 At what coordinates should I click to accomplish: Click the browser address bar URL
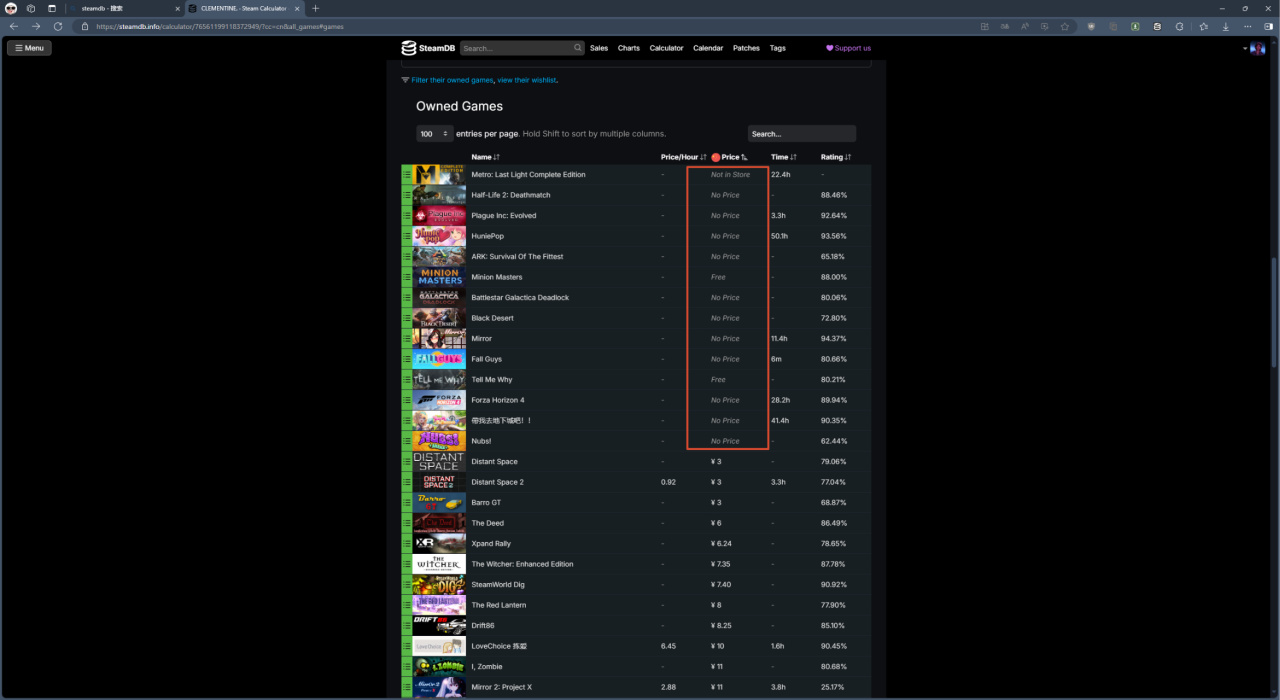coord(220,27)
